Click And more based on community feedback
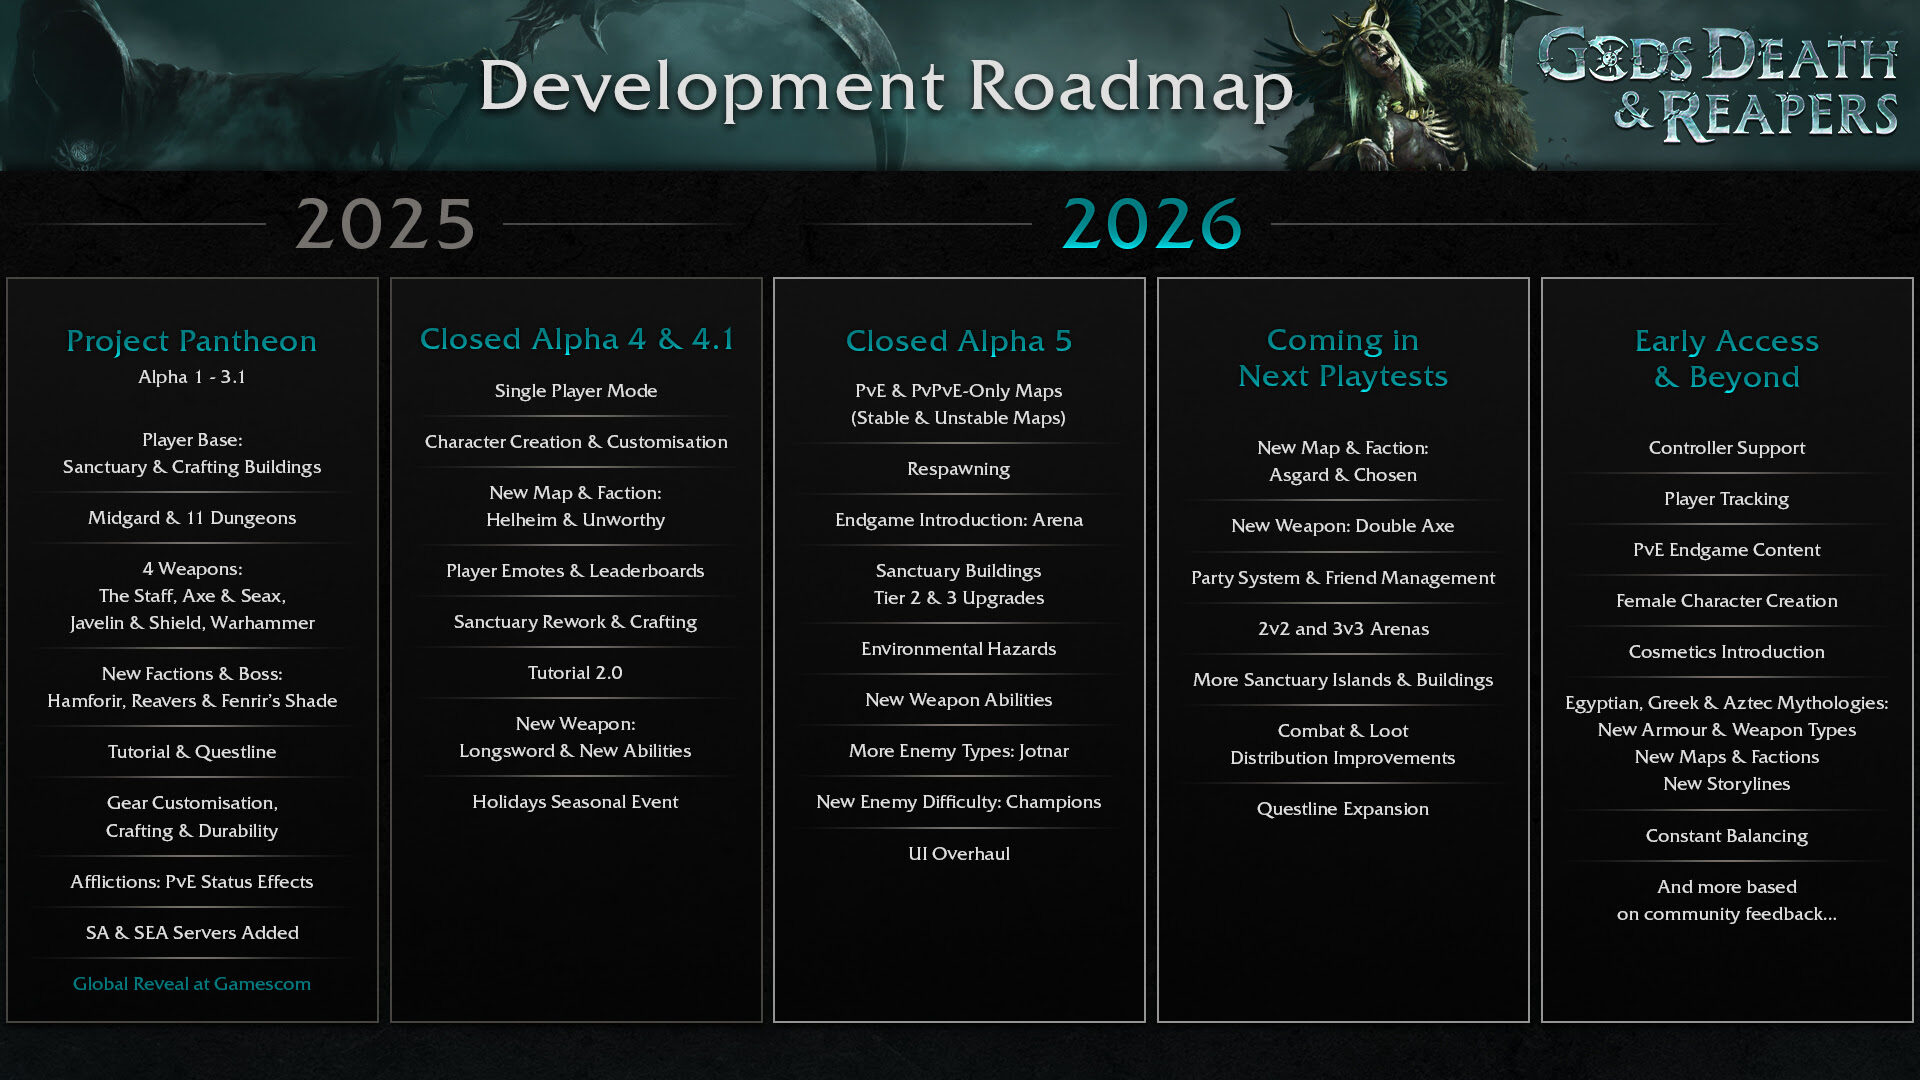The height and width of the screenshot is (1080, 1920). click(x=1727, y=901)
